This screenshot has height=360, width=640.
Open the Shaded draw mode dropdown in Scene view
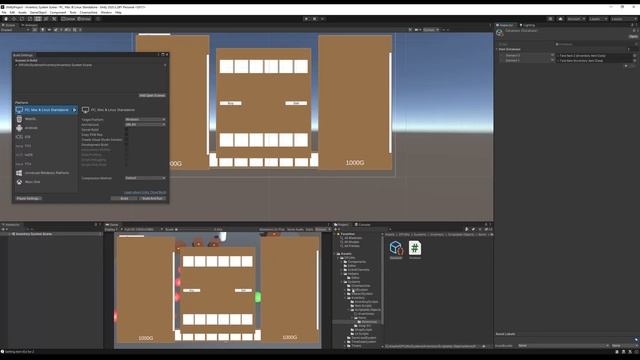pyautogui.click(x=14, y=30)
